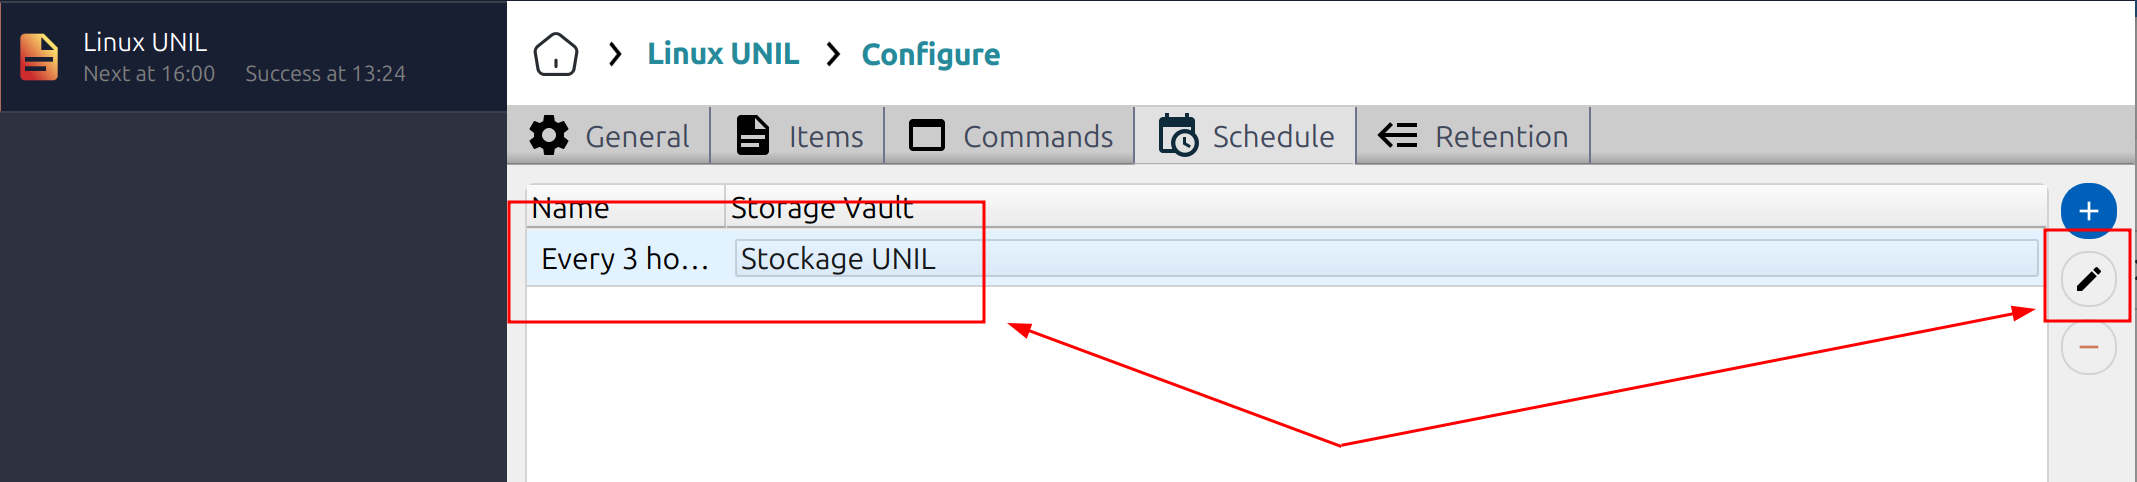Click the Retention tab arrow icon
This screenshot has height=482, width=2137.
tap(1397, 136)
